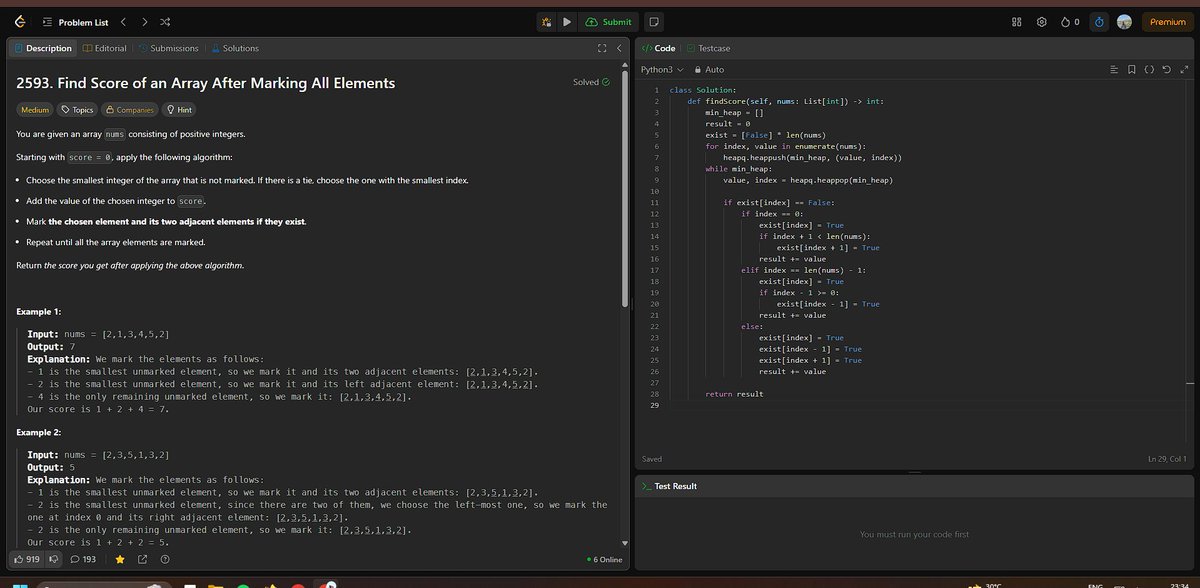The image size is (1200, 588).
Task: Collapse the description panel chevron
Action: [619, 48]
